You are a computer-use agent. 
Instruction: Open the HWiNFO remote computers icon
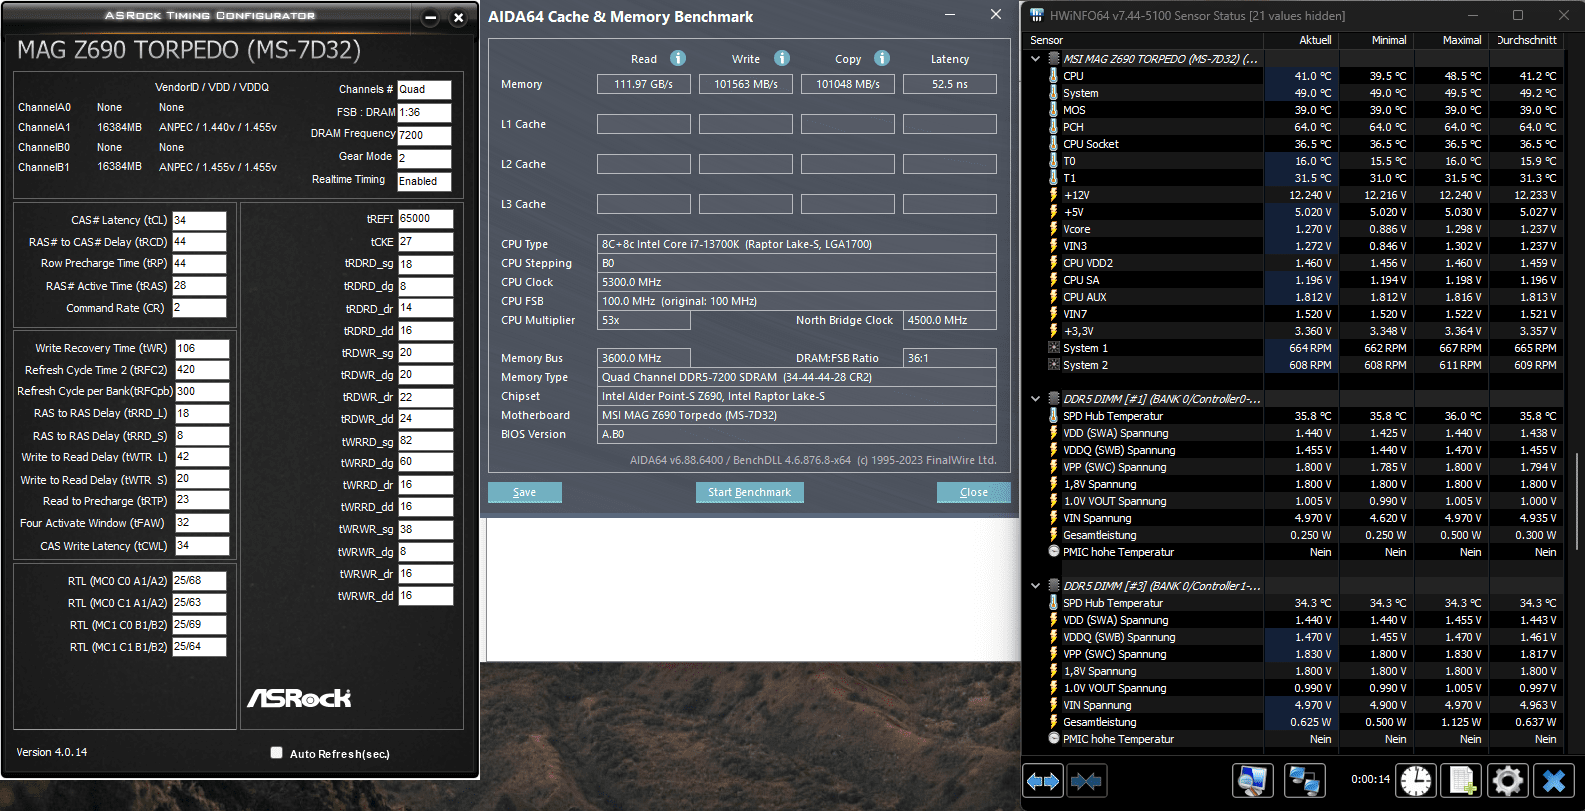pyautogui.click(x=1304, y=780)
